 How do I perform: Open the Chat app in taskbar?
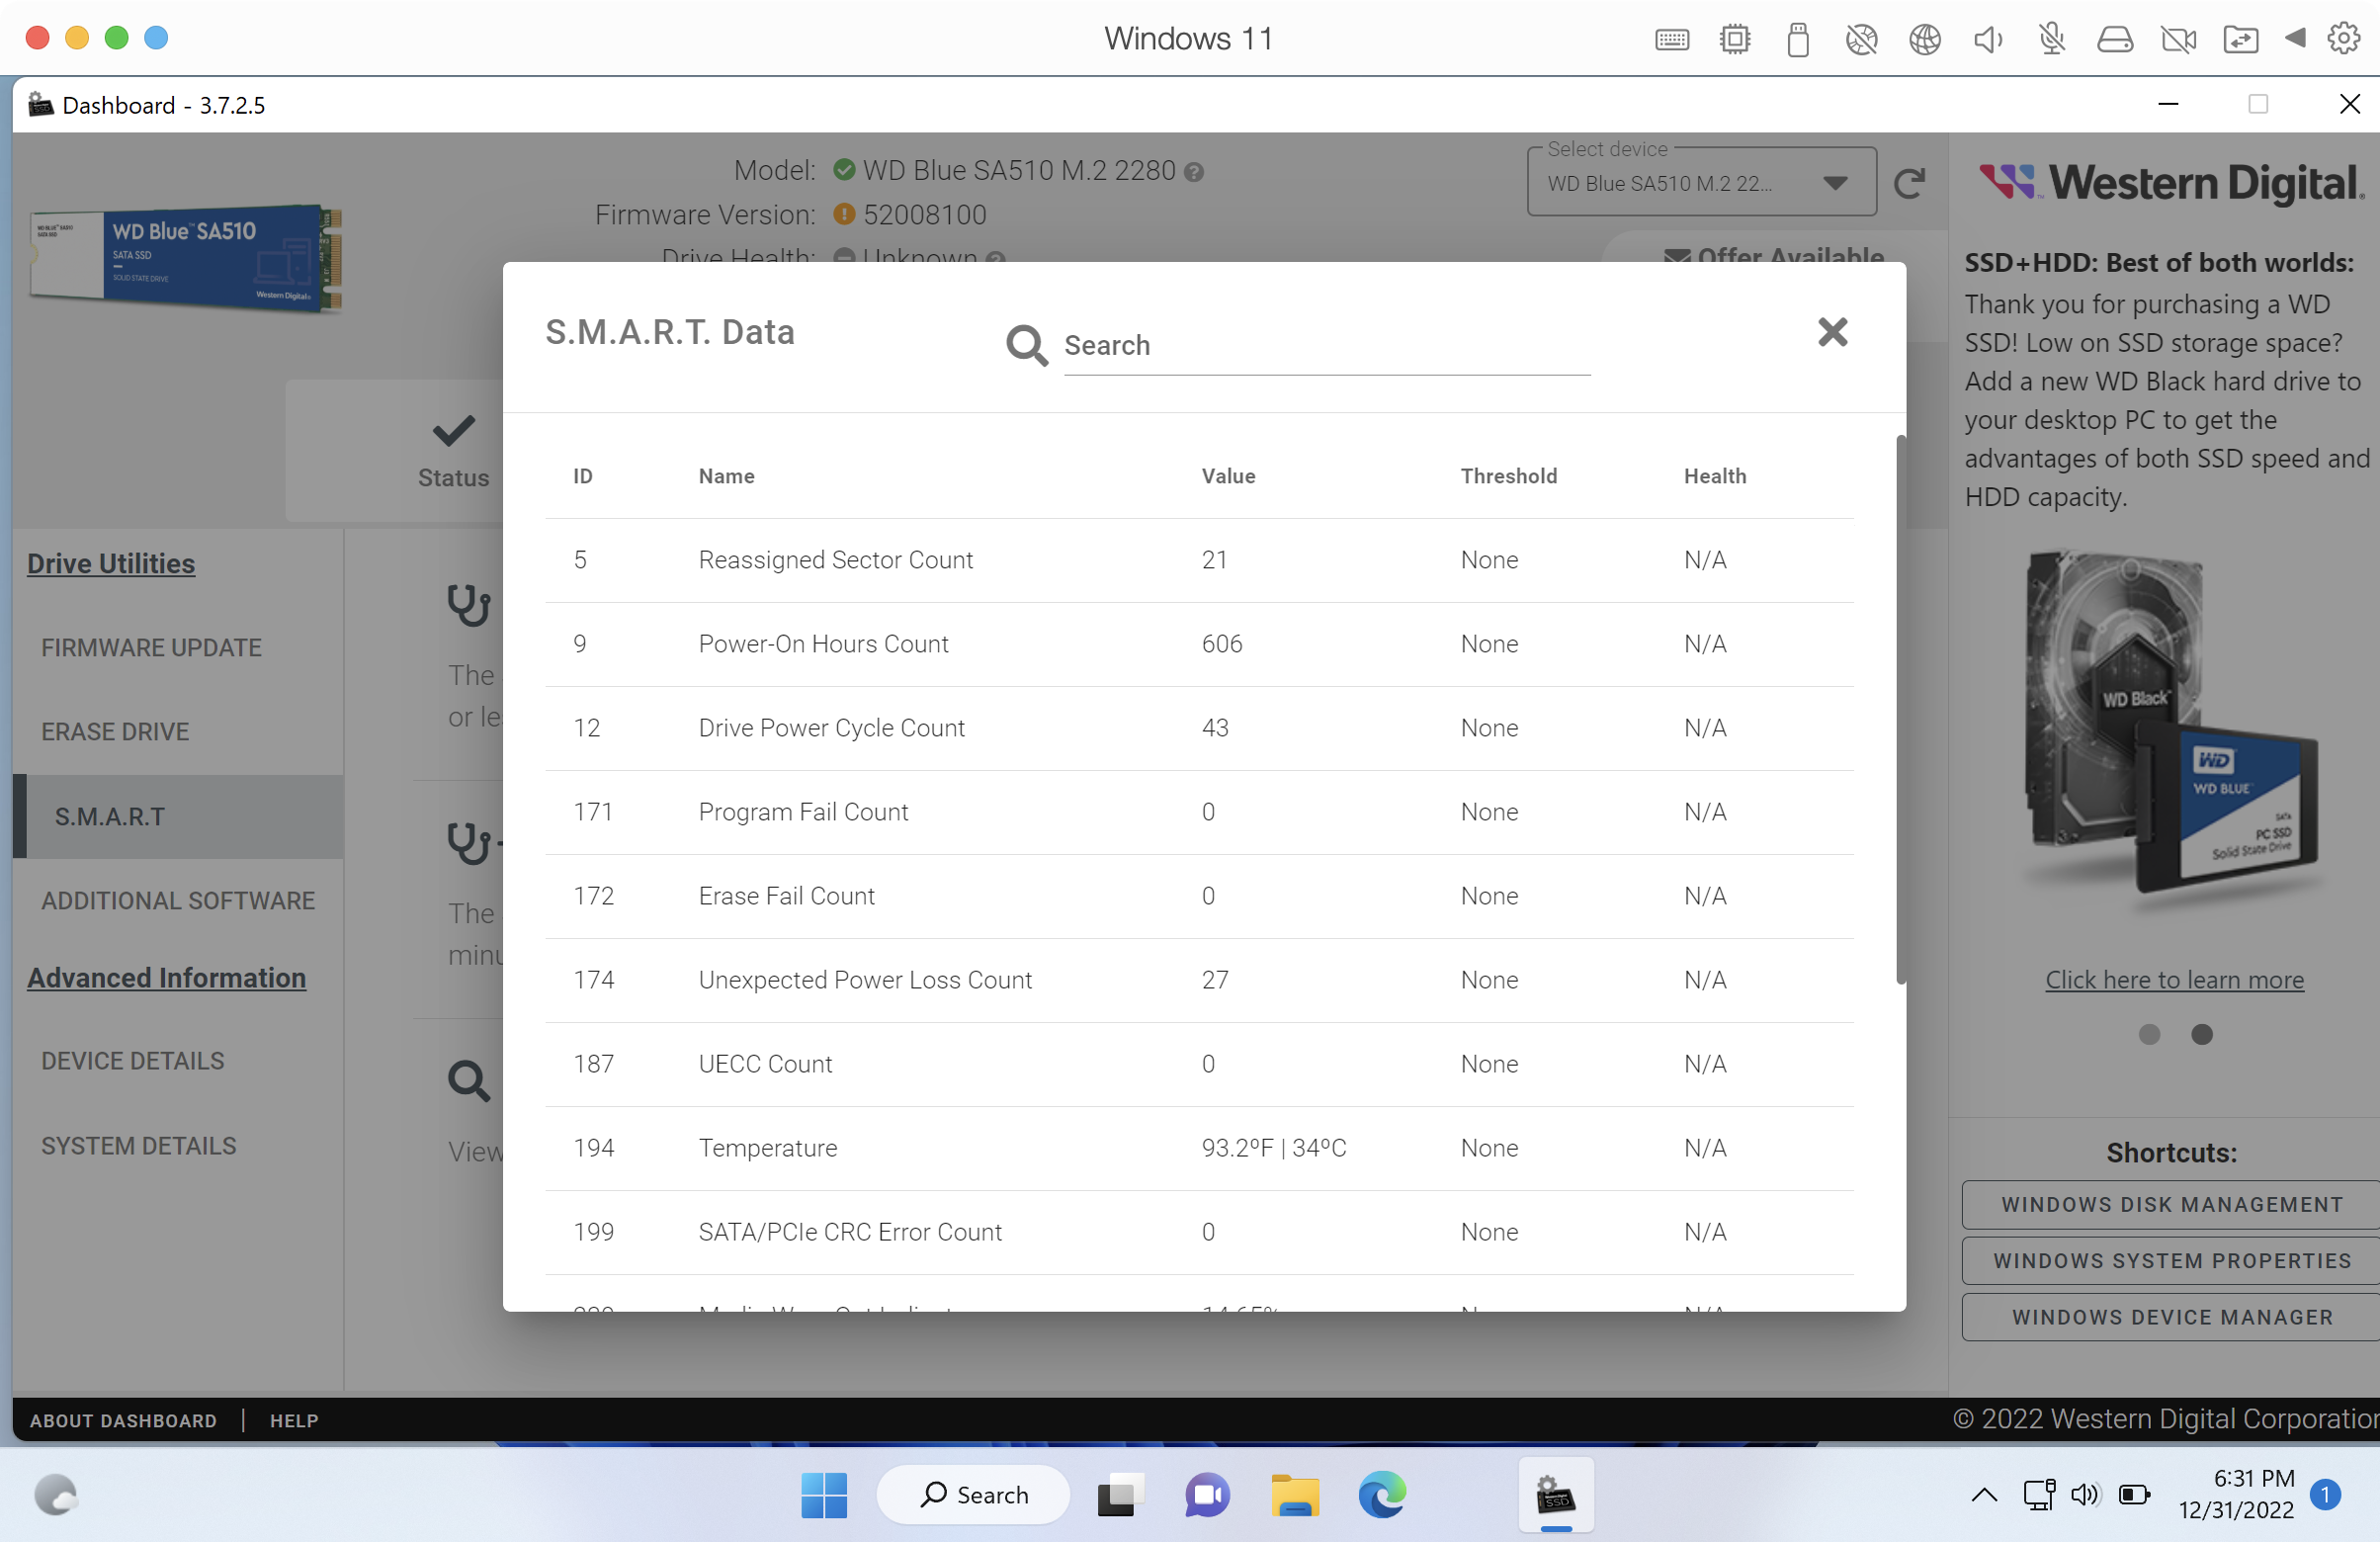tap(1207, 1496)
